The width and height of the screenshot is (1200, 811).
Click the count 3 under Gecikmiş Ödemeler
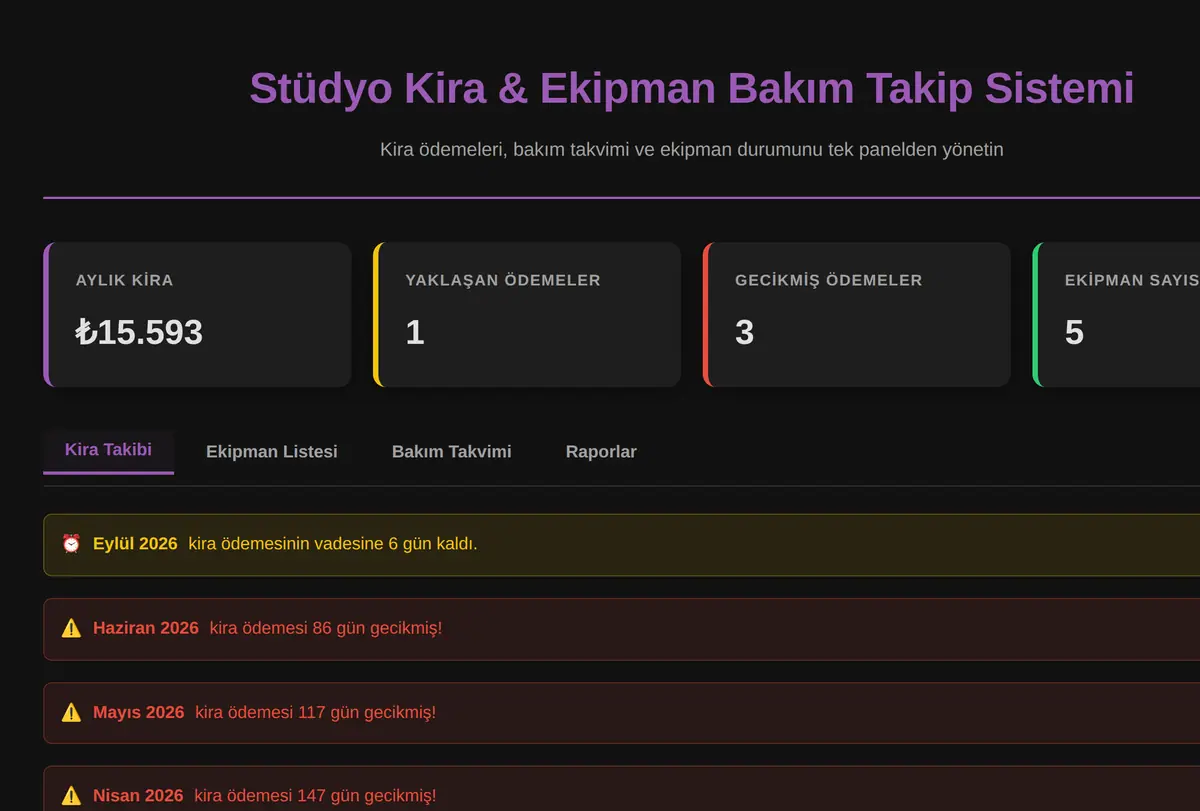[744, 332]
